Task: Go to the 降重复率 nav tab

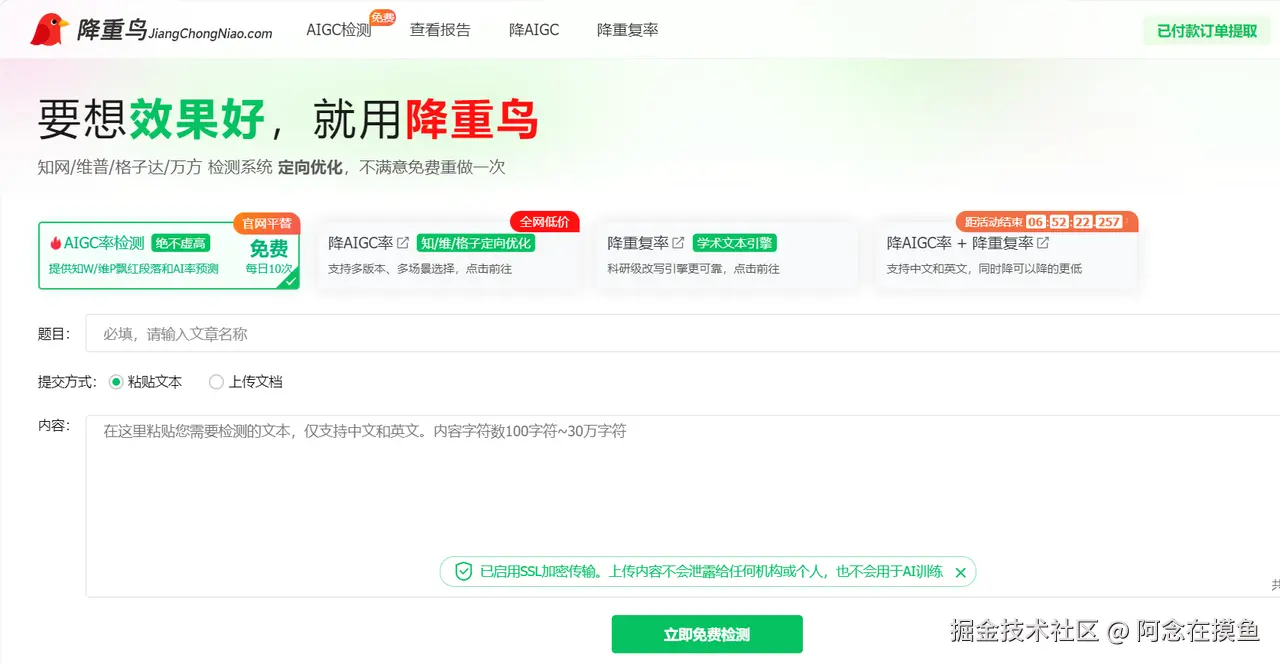Action: click(628, 30)
